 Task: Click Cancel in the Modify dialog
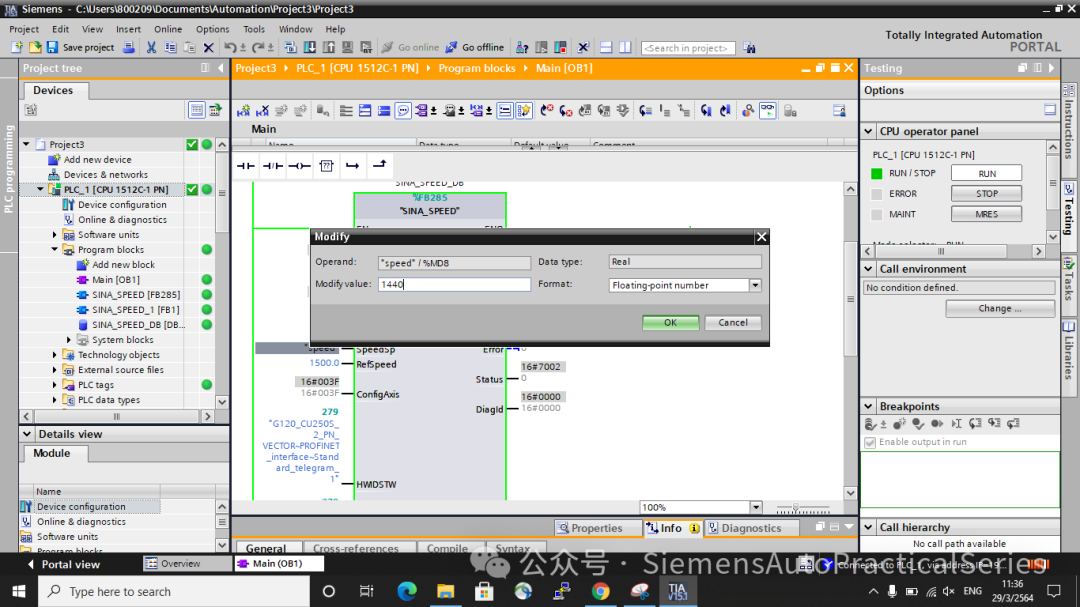point(733,322)
